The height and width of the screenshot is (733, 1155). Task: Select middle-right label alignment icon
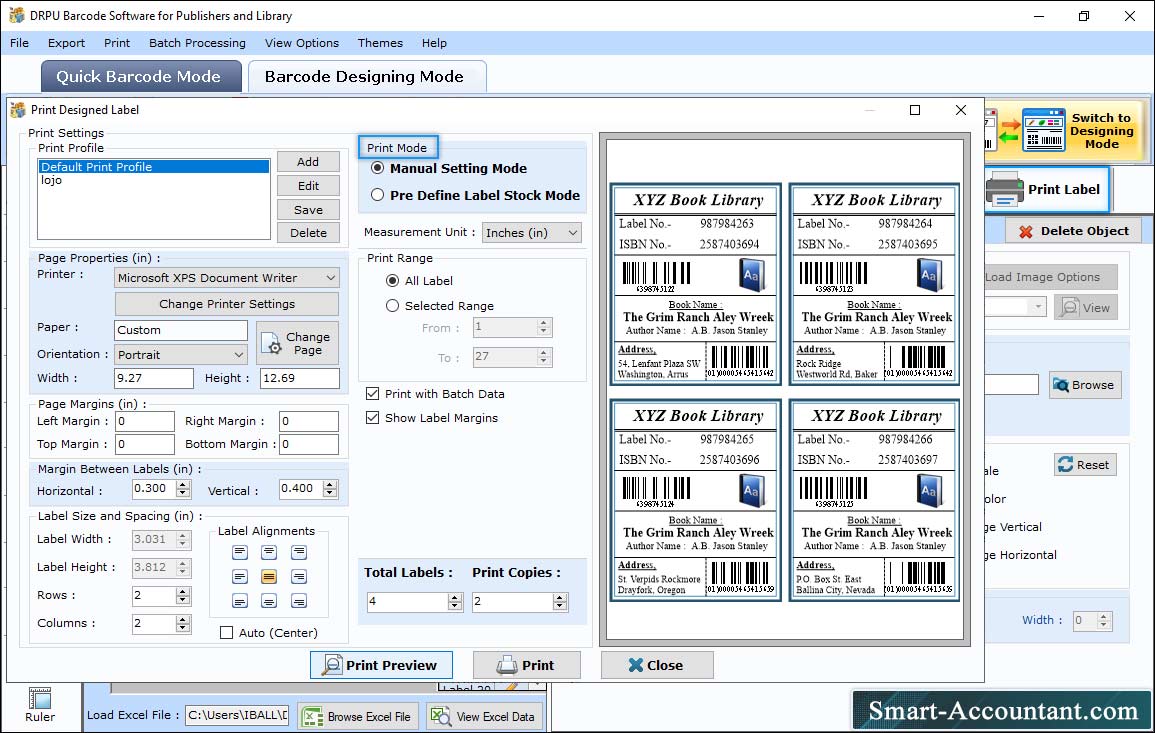[298, 577]
